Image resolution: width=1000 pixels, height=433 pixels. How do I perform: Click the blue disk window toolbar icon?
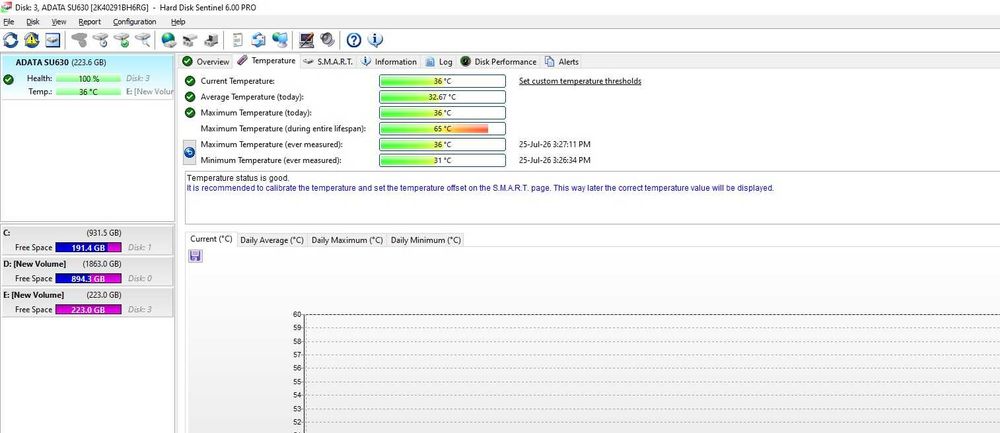coord(52,40)
